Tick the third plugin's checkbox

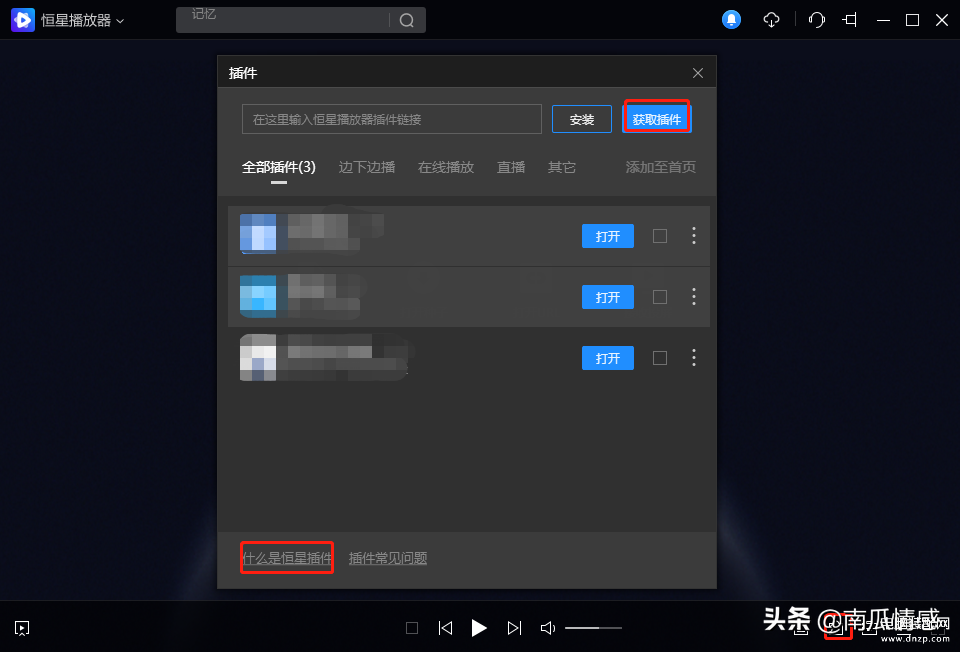660,358
